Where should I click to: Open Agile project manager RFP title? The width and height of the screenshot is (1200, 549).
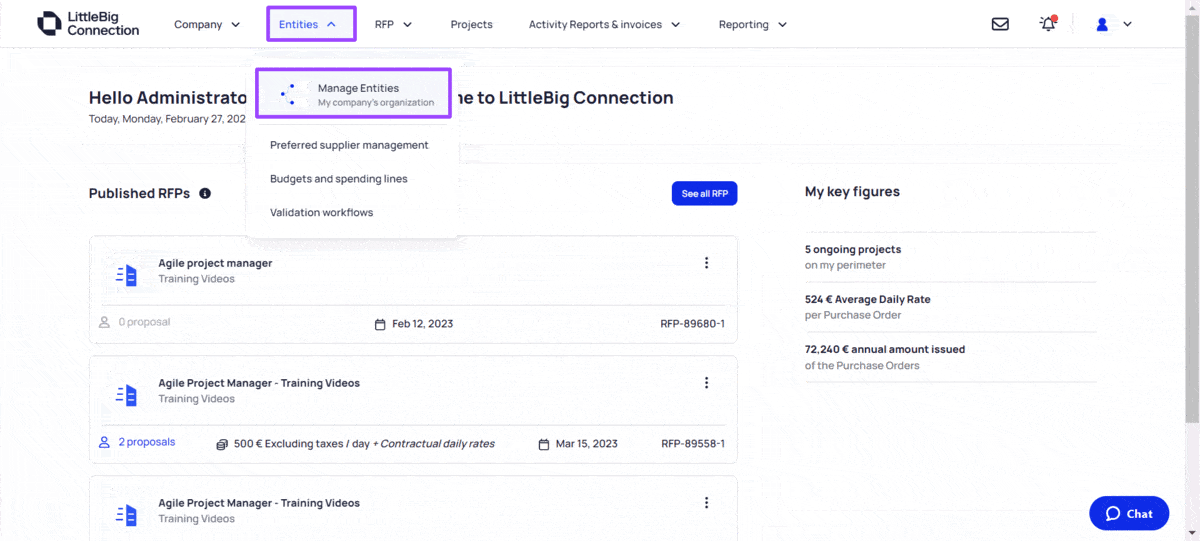tap(215, 263)
